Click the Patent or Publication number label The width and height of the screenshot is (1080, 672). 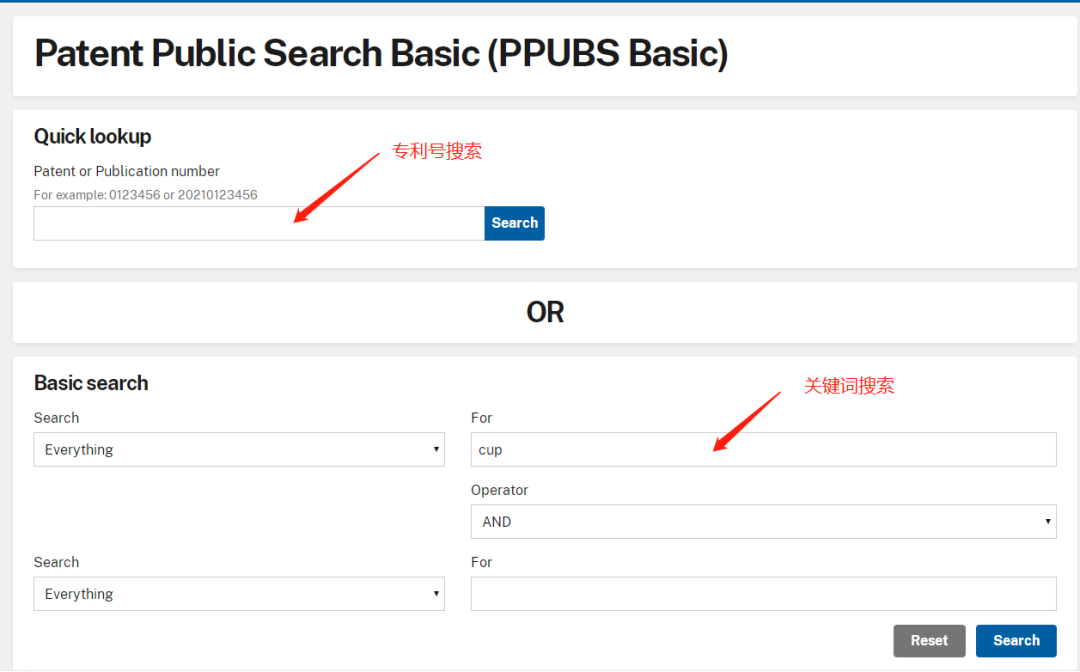coord(127,171)
